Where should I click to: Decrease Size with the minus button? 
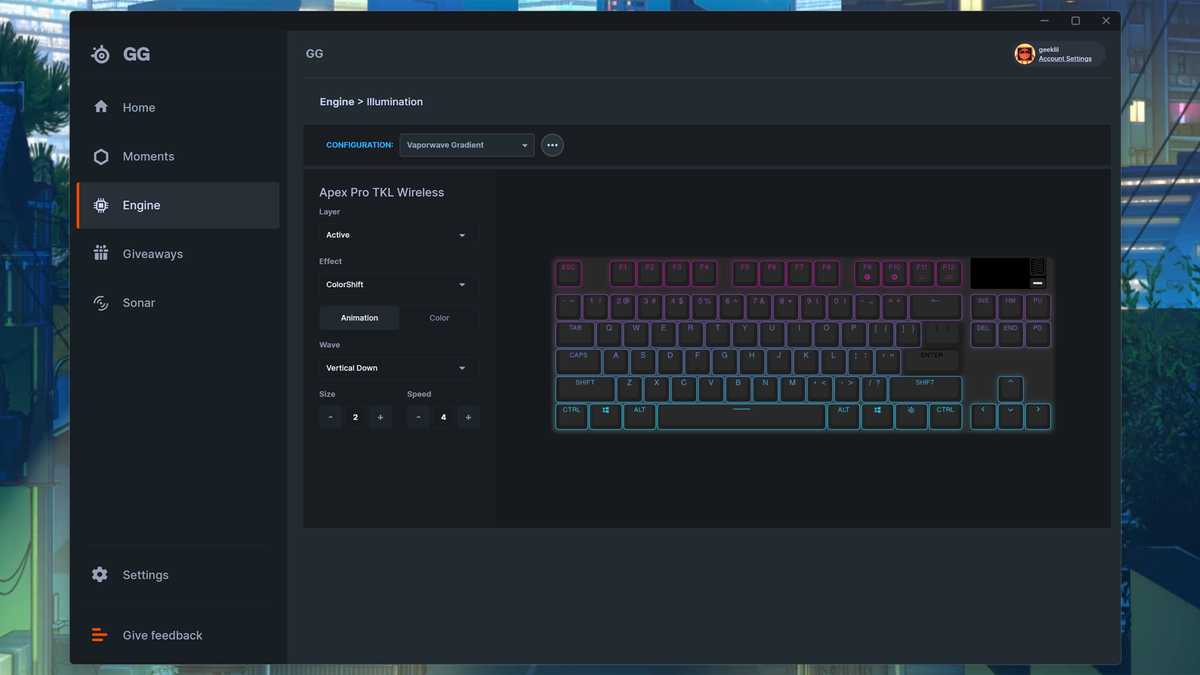coord(330,417)
